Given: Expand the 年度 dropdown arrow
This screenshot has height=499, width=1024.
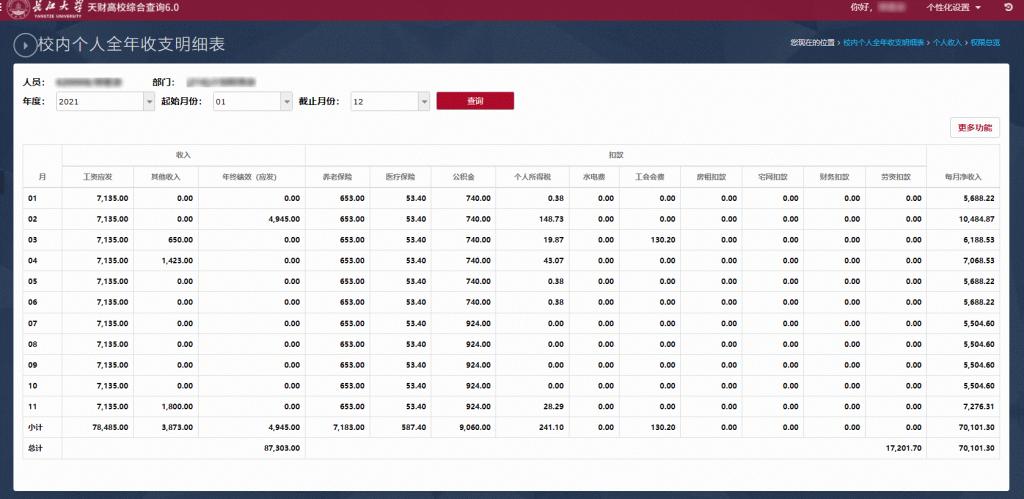Looking at the screenshot, I should click(150, 102).
